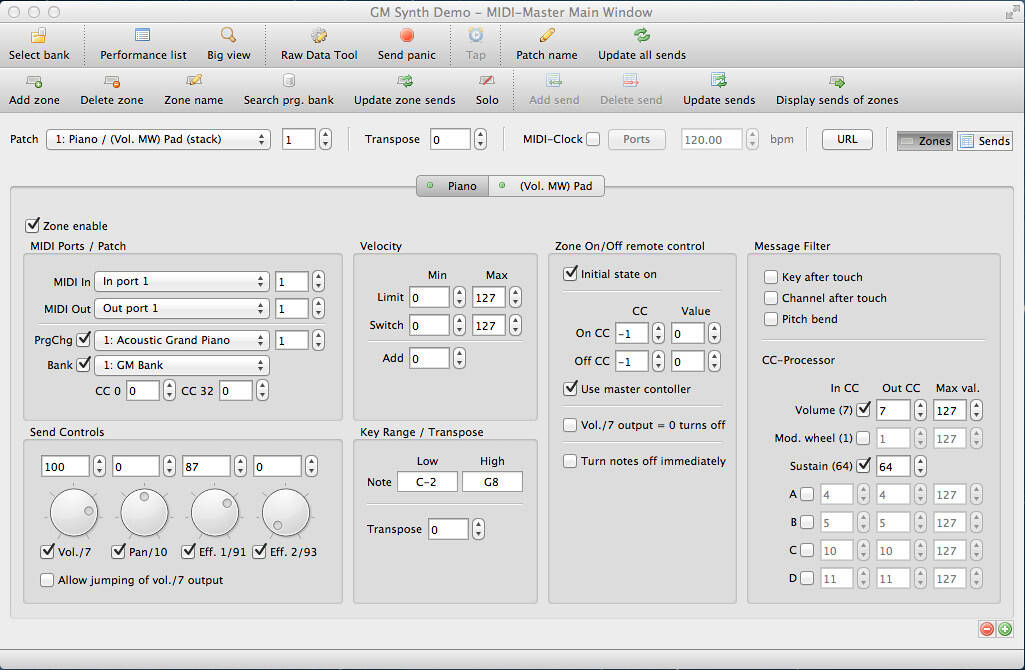Click Display sends of zones
This screenshot has height=670, width=1025.
pyautogui.click(x=837, y=90)
